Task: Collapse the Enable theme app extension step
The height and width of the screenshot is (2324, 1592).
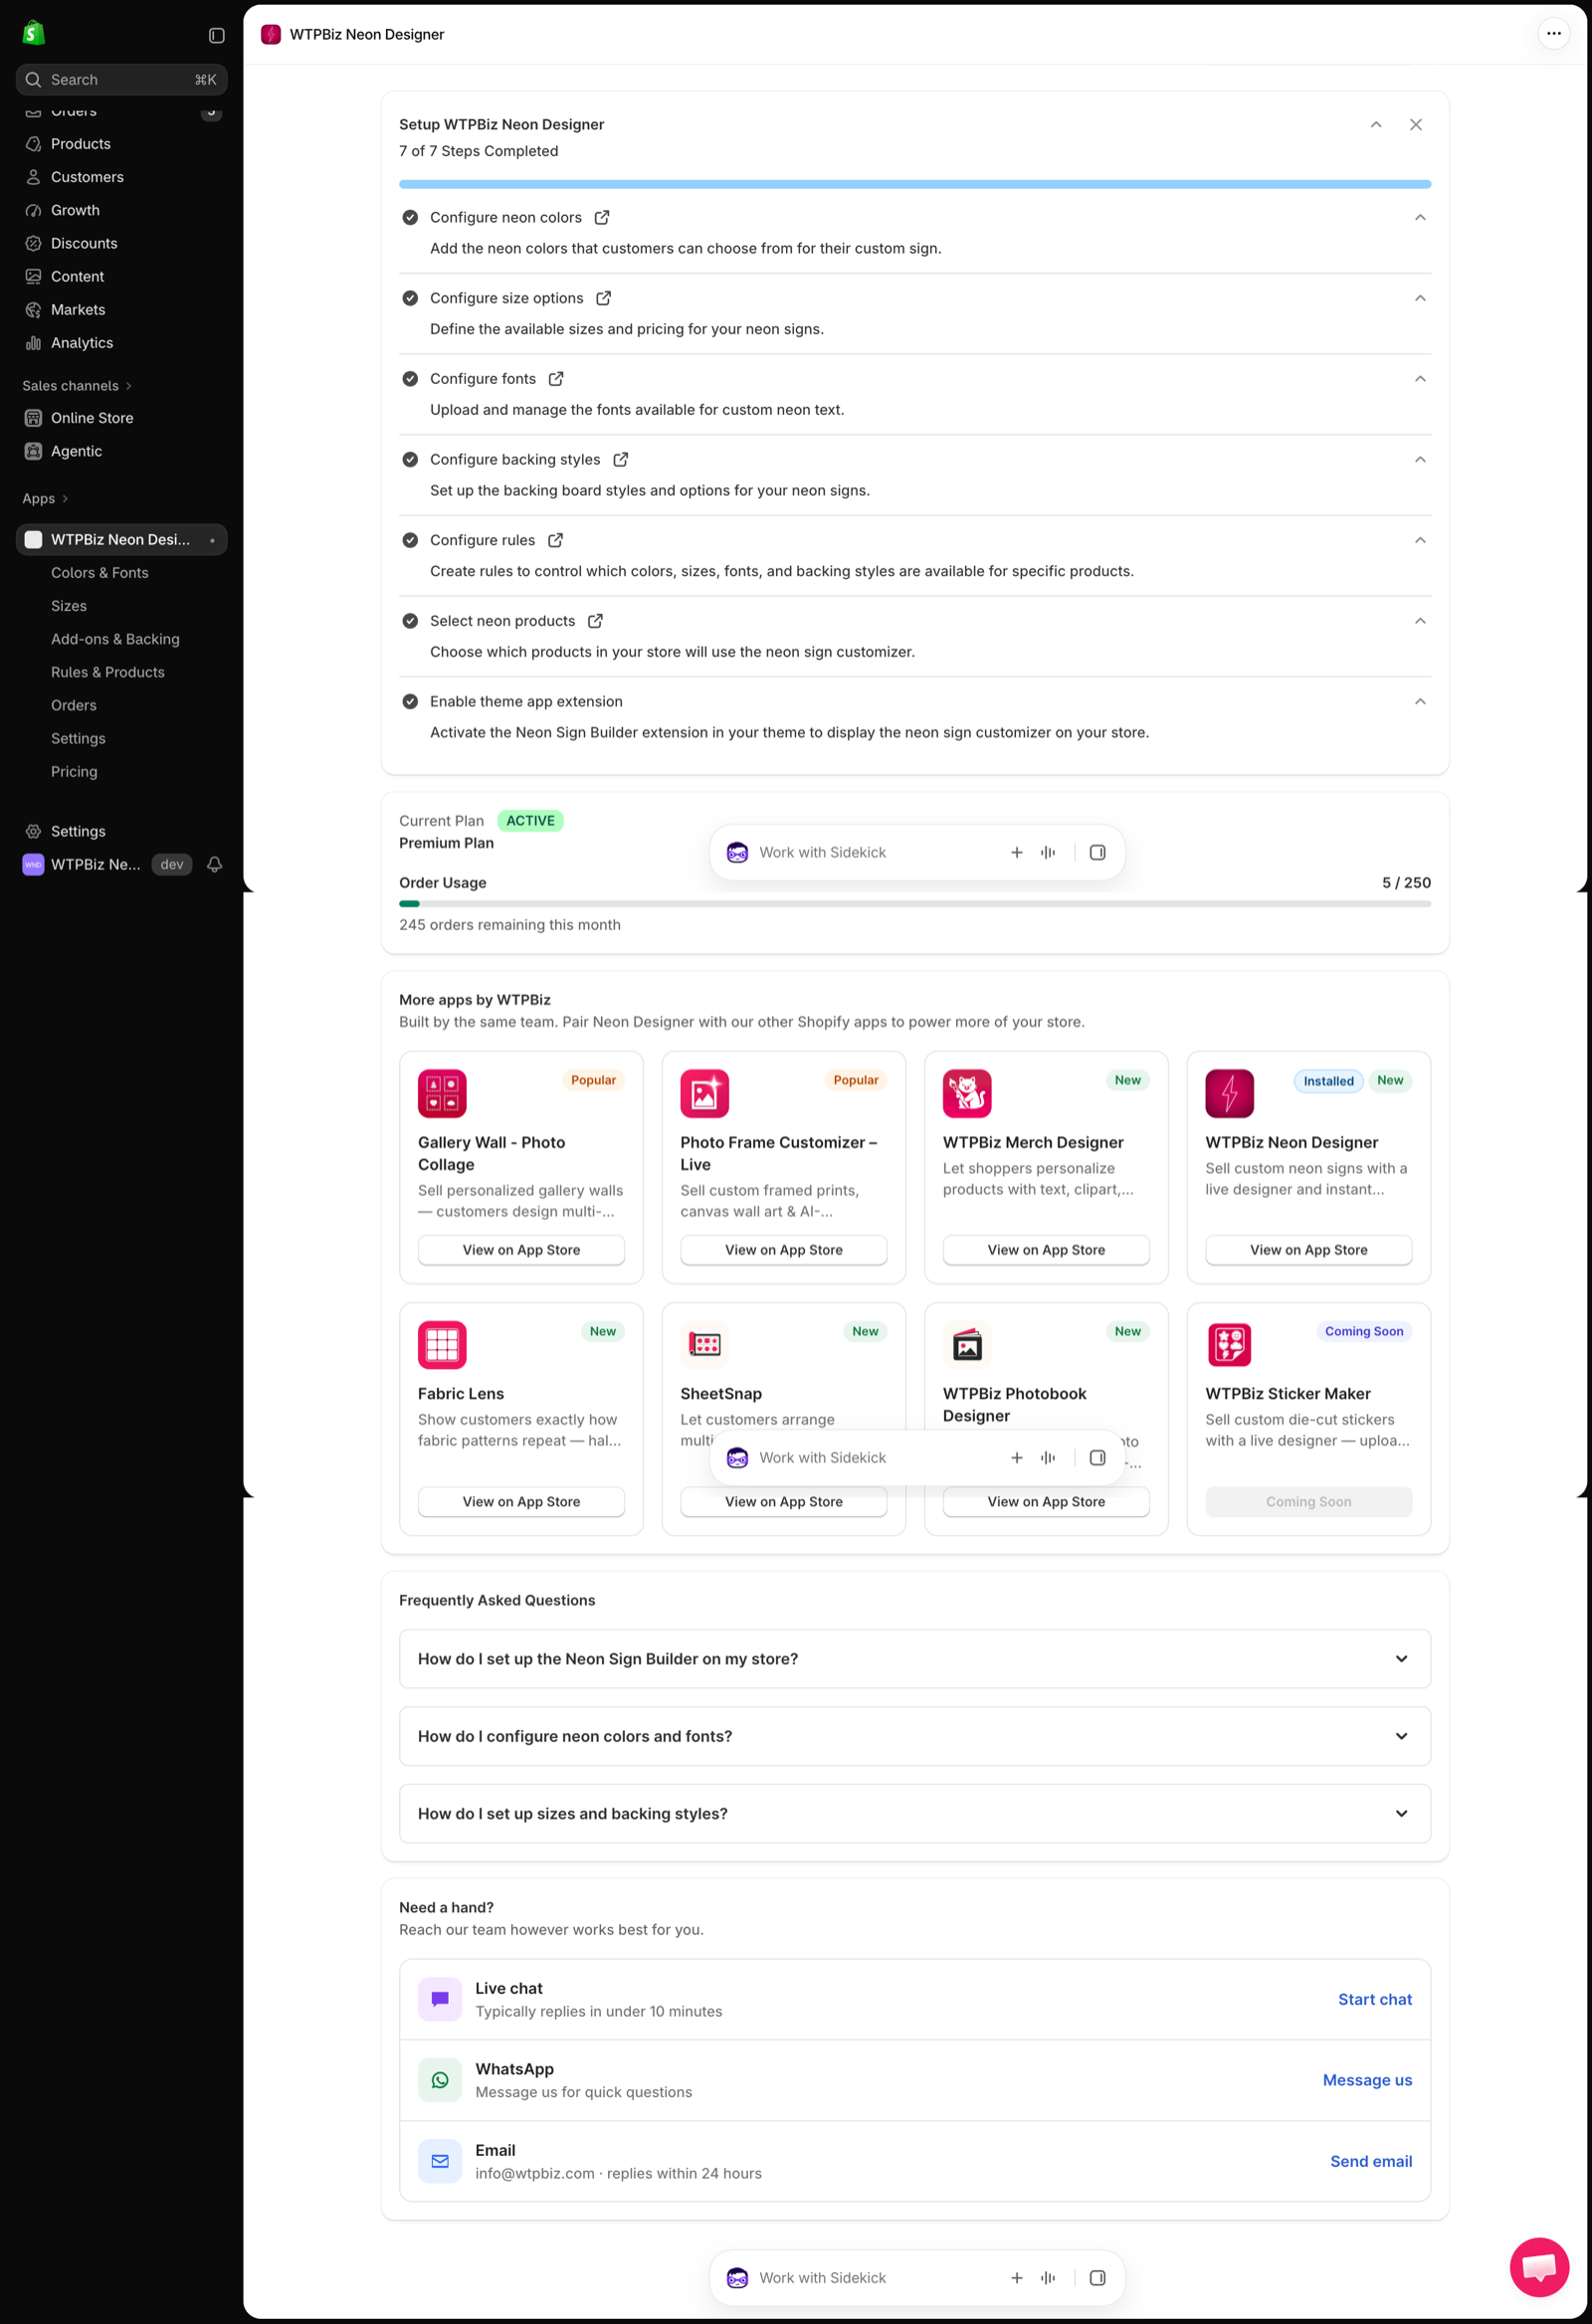Action: point(1419,701)
